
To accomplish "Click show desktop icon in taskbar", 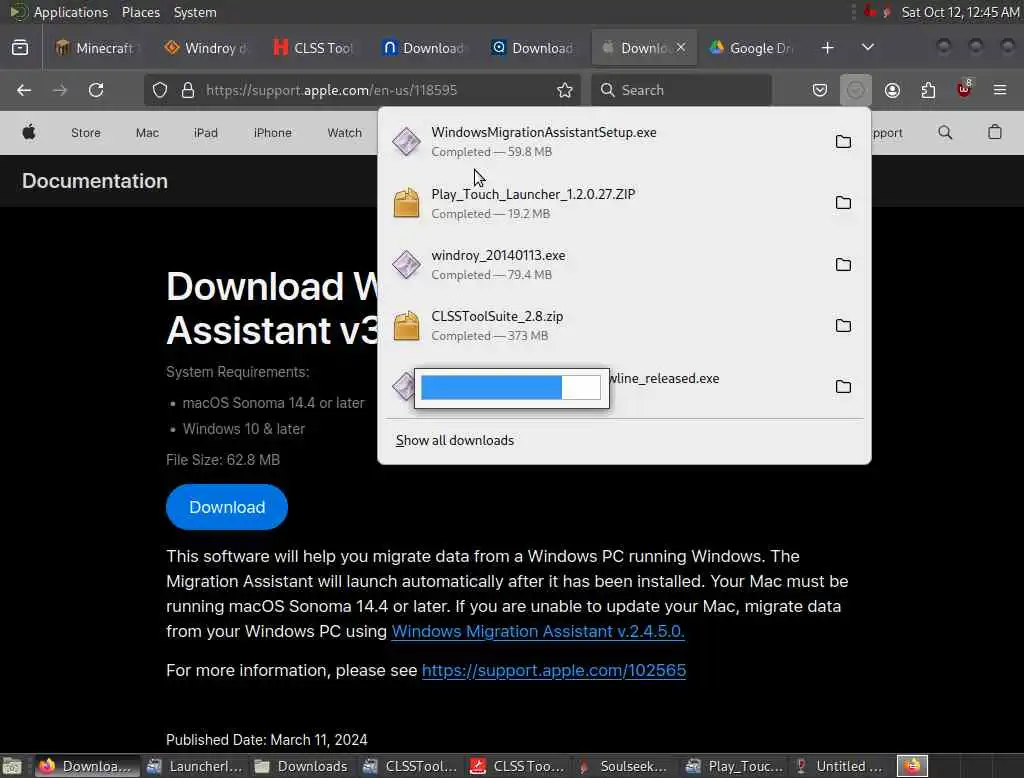I will [x=12, y=766].
